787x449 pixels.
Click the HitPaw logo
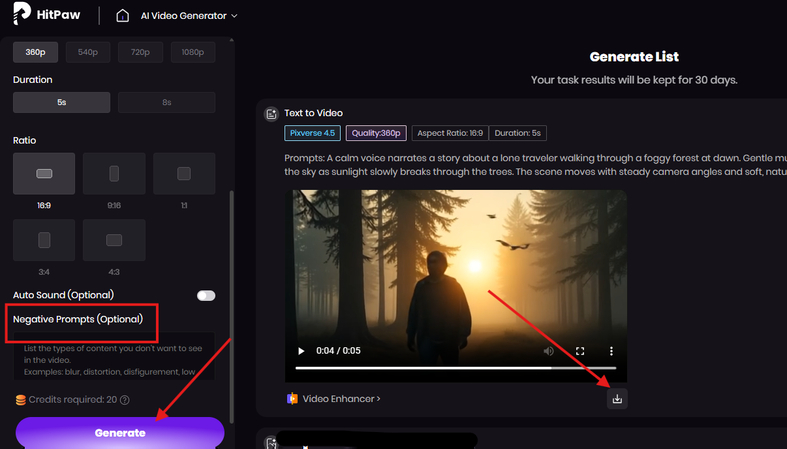click(x=46, y=14)
